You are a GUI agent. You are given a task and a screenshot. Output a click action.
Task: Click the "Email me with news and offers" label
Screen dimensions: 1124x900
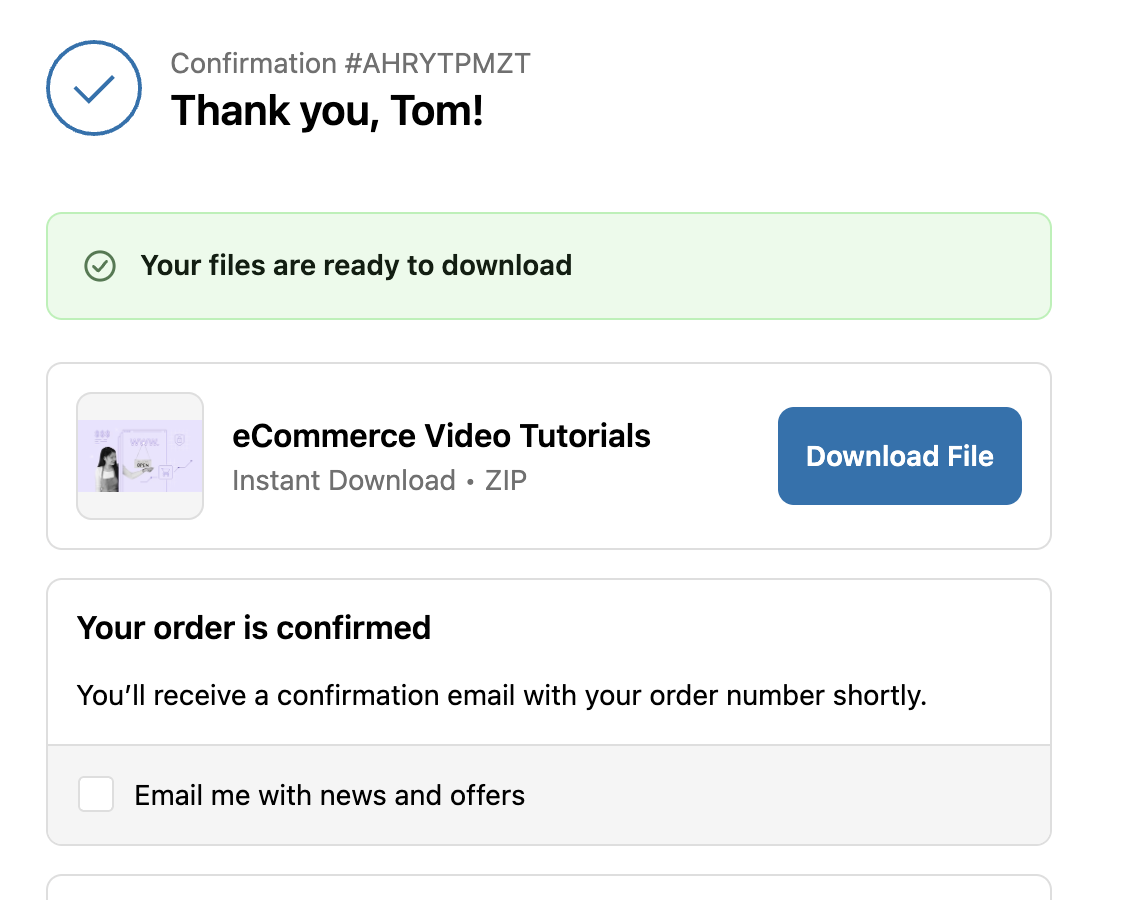329,795
